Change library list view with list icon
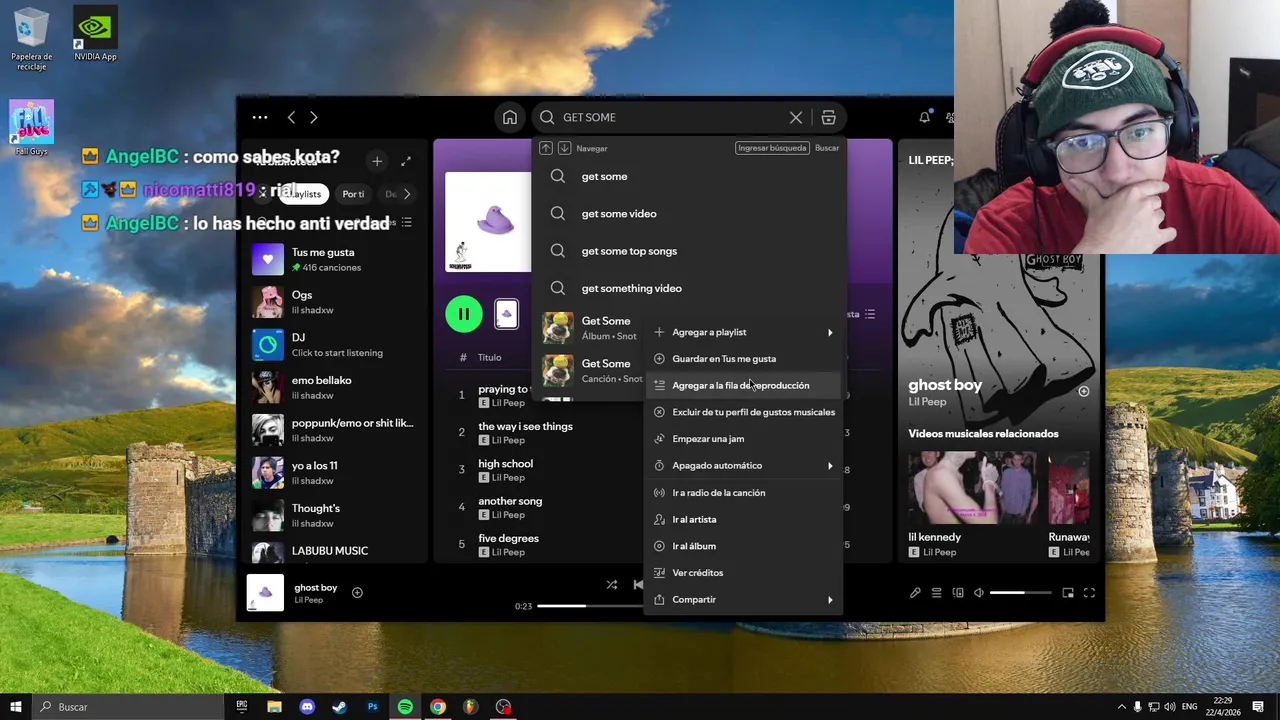This screenshot has height=720, width=1280. pos(406,222)
